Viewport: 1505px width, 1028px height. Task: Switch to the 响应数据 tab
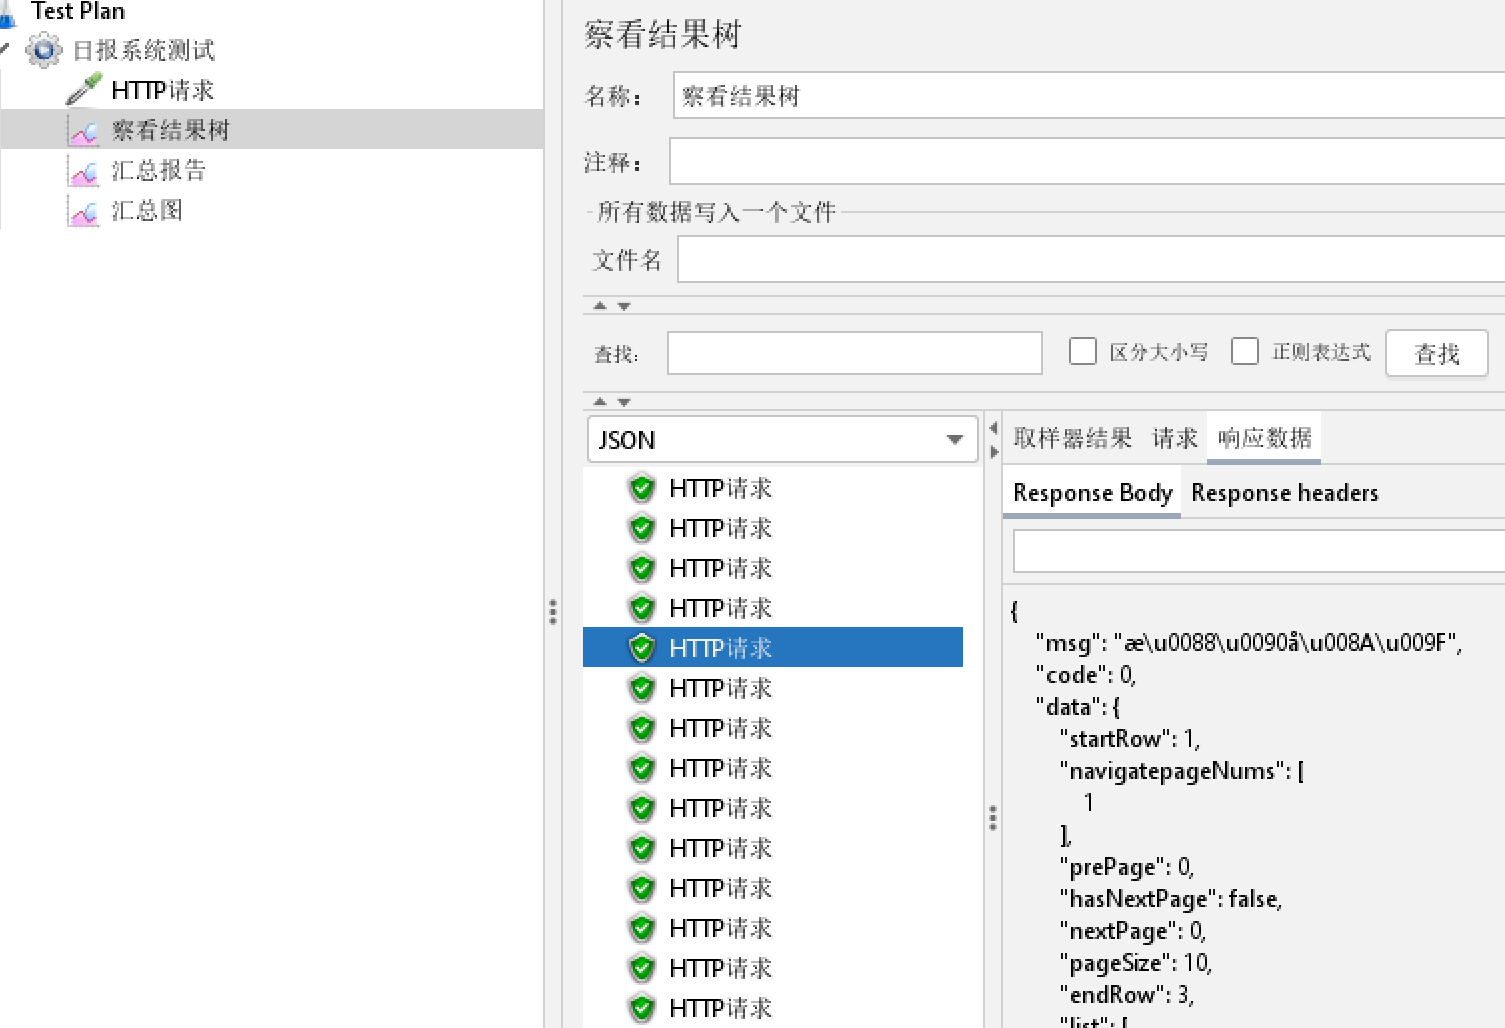1264,438
